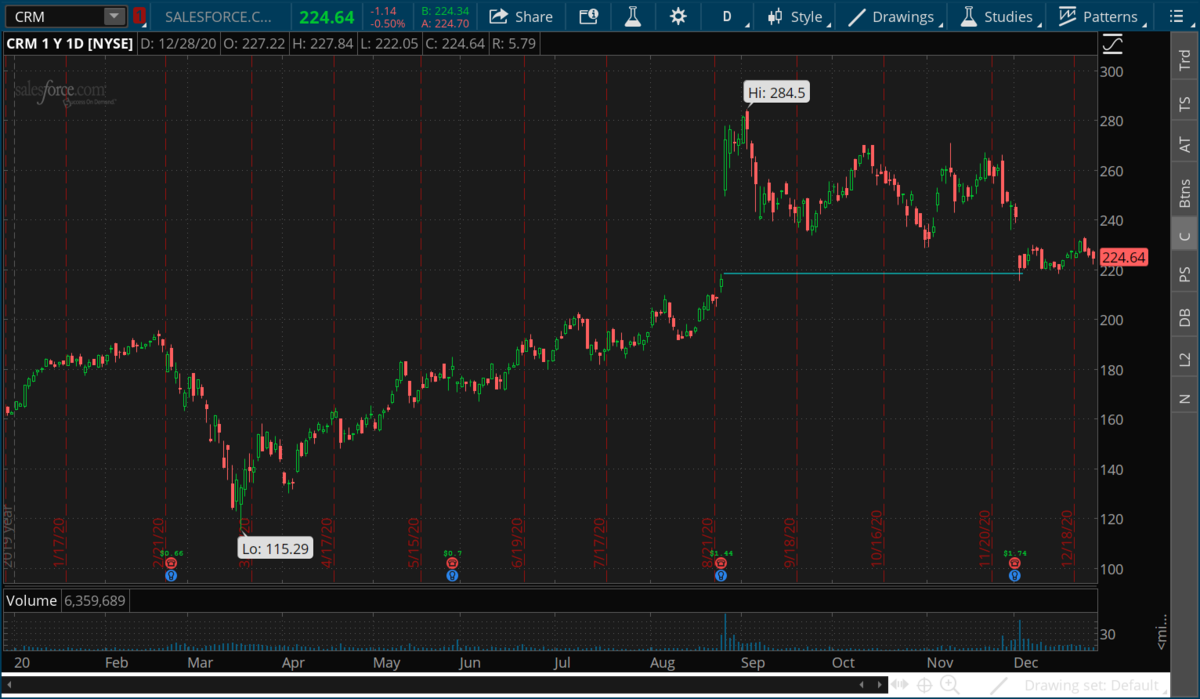
Task: Open the TS sidebar tab
Action: coord(1185,103)
